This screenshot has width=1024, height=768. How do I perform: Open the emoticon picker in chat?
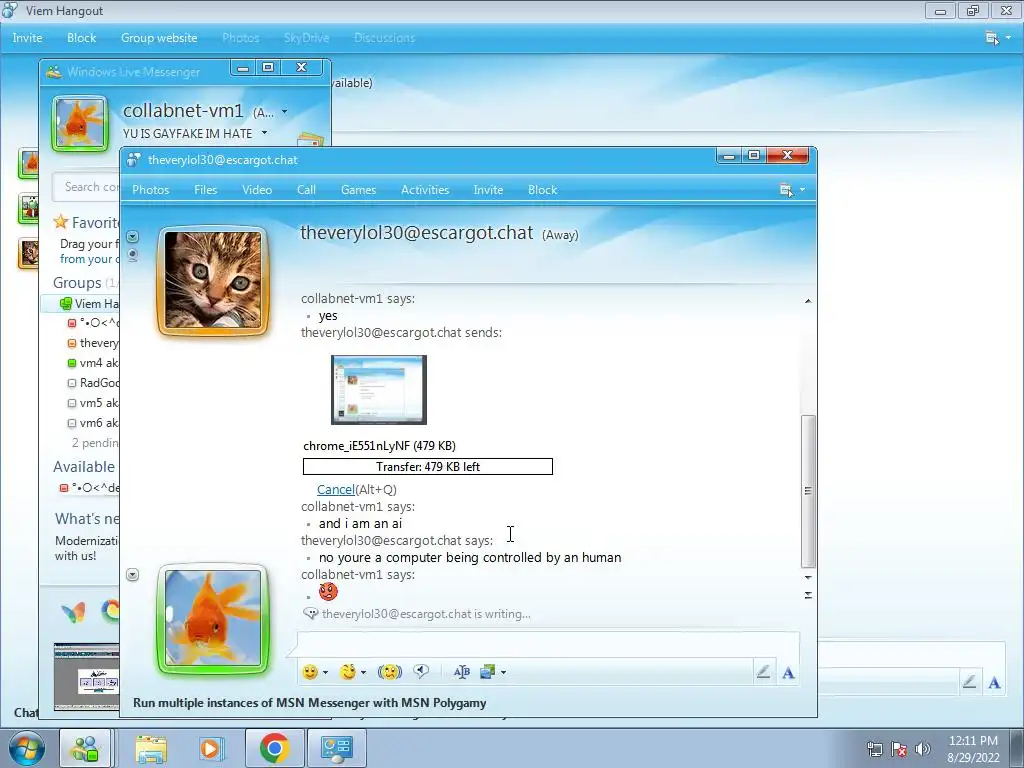coord(310,672)
